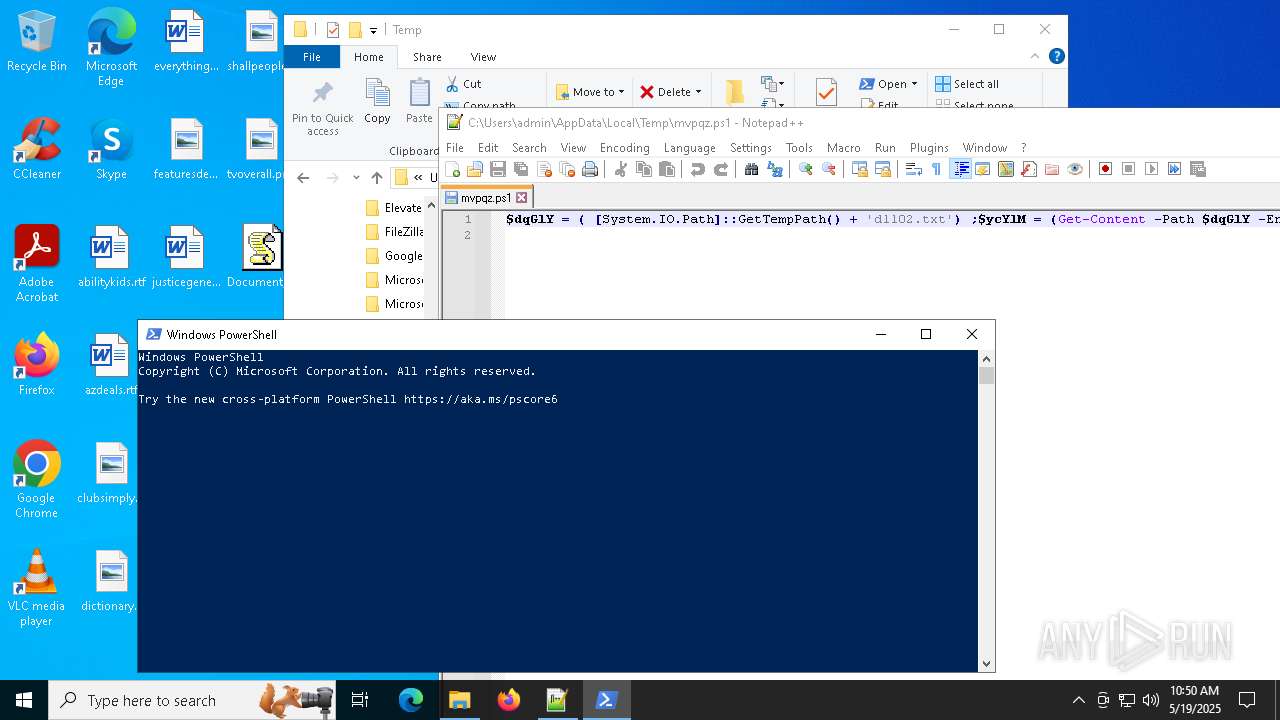Image resolution: width=1280 pixels, height=720 pixels.
Task: Click the Find binoculars icon in Notepad++
Action: pos(751,169)
